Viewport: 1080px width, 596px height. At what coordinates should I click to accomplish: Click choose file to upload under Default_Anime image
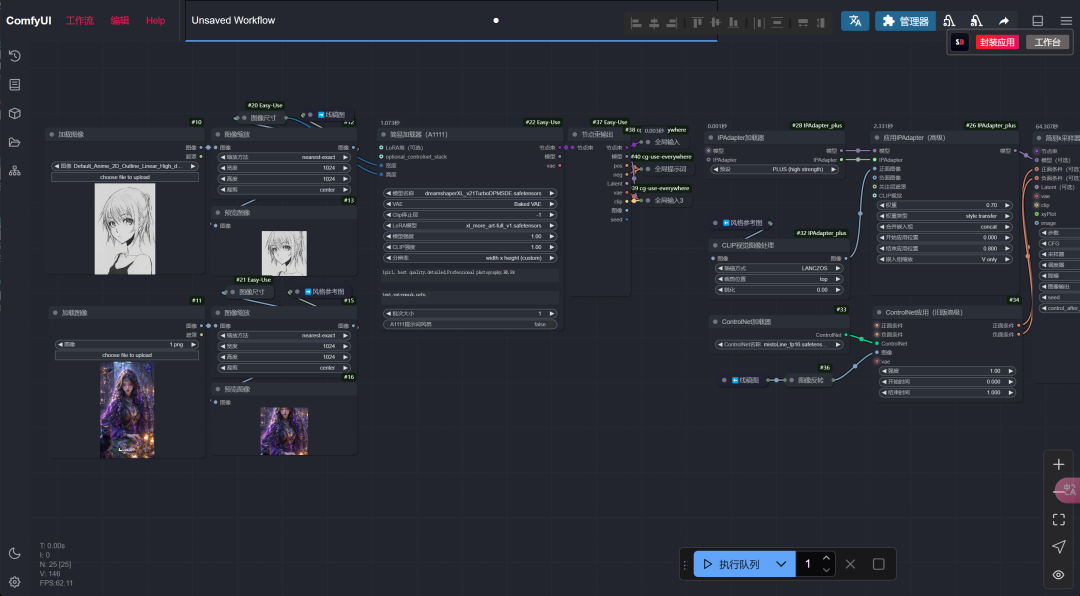[125, 177]
